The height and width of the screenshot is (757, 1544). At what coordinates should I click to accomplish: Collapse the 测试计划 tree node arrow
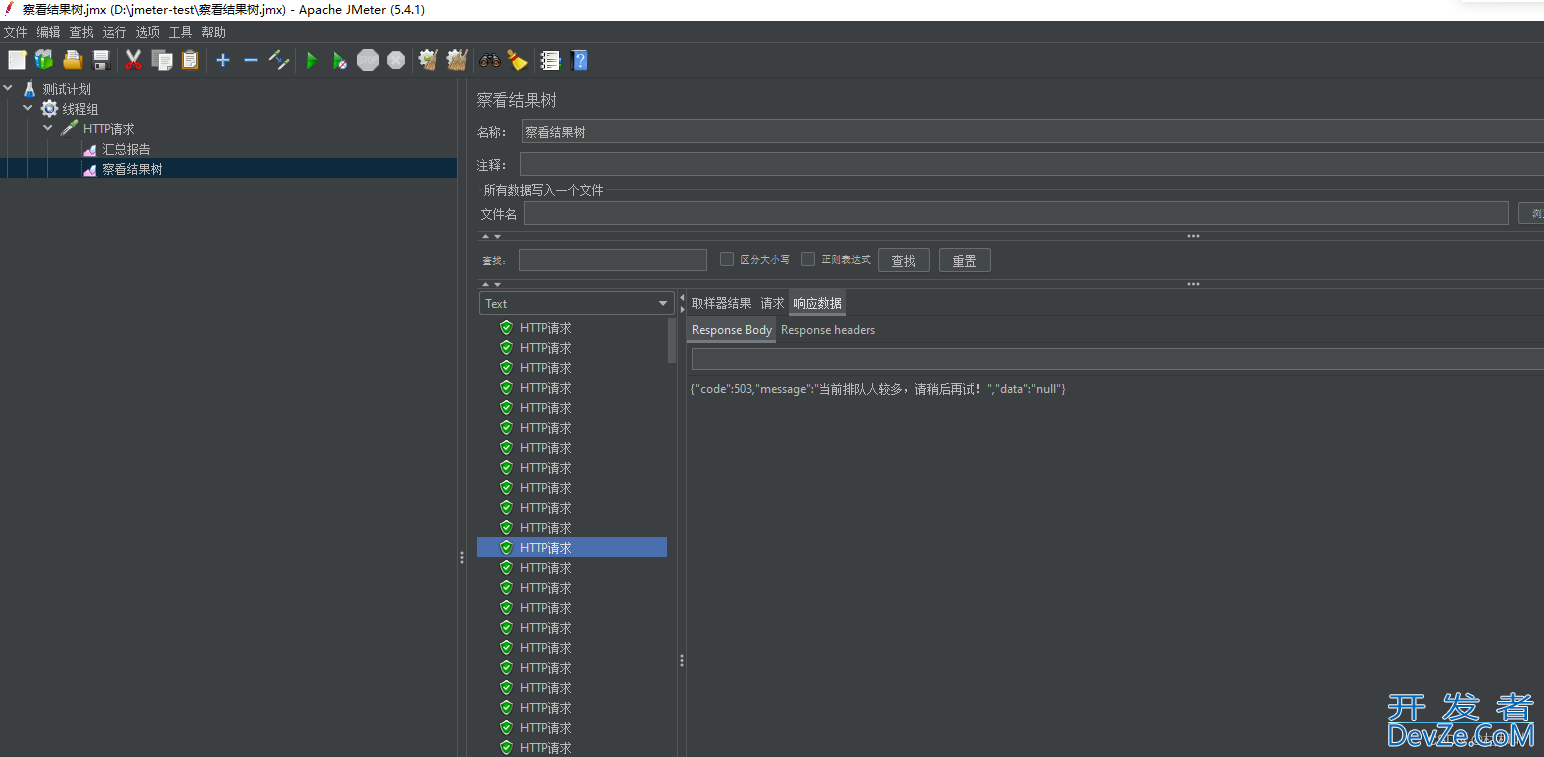(x=8, y=88)
